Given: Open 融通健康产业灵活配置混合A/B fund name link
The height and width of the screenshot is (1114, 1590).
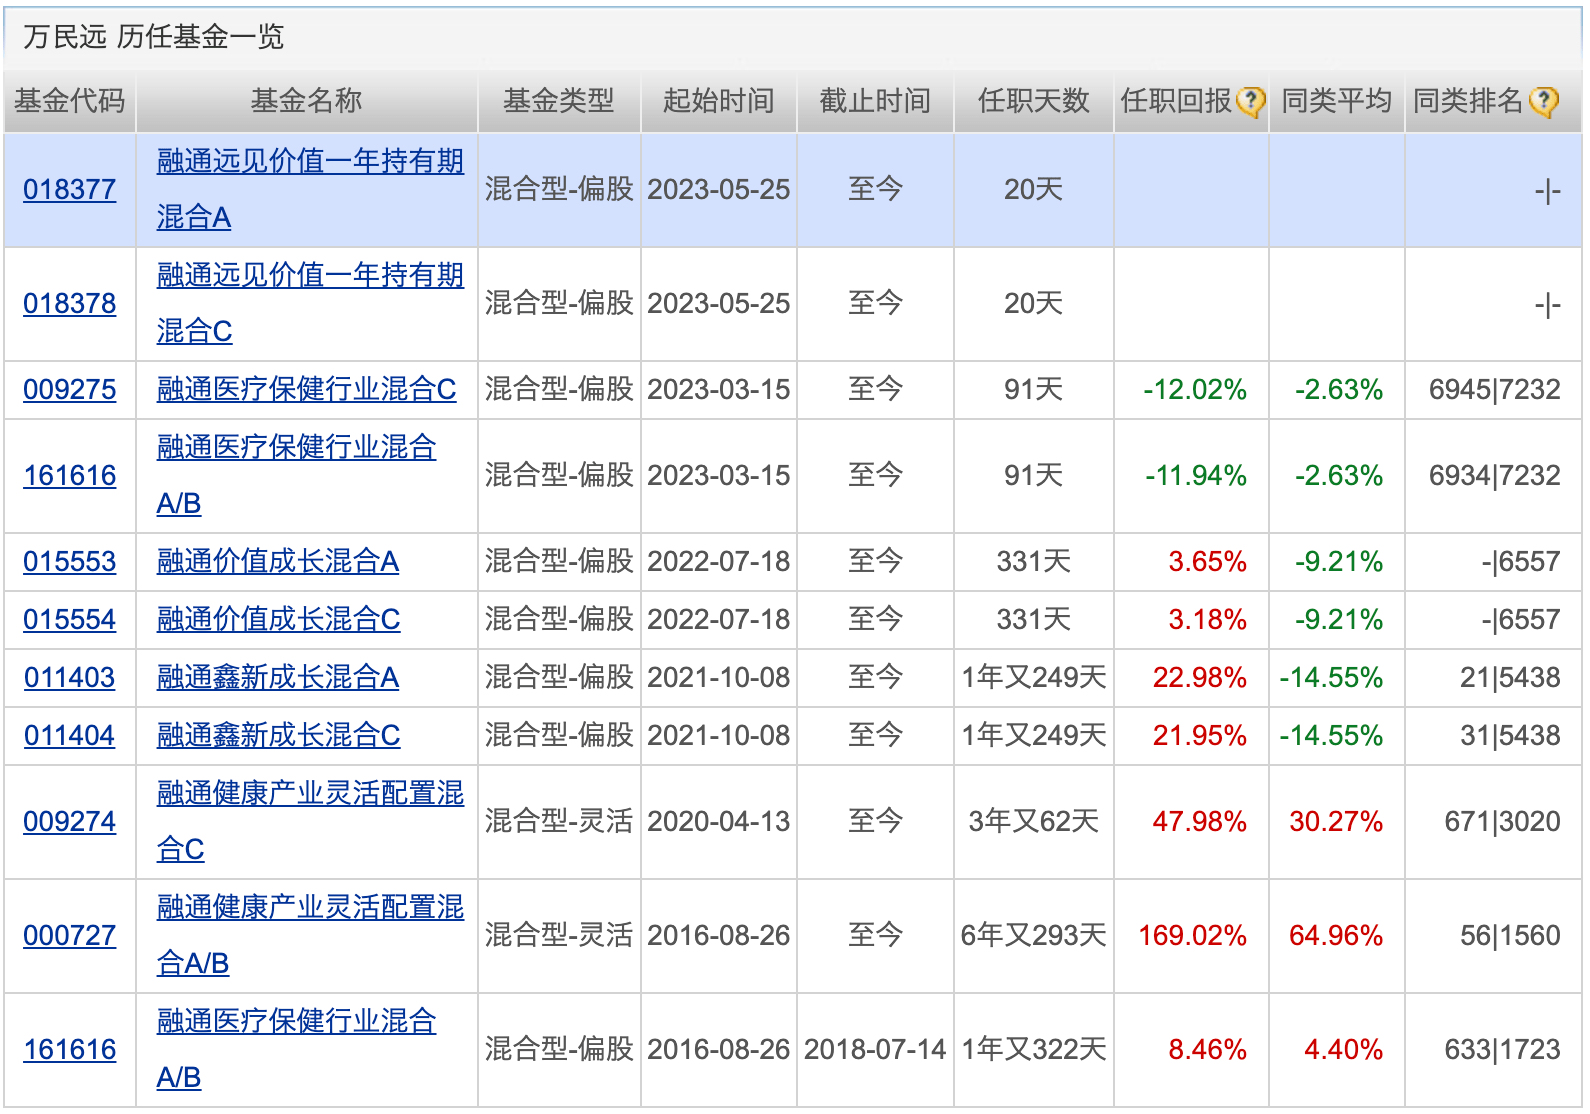Looking at the screenshot, I should [x=310, y=935].
